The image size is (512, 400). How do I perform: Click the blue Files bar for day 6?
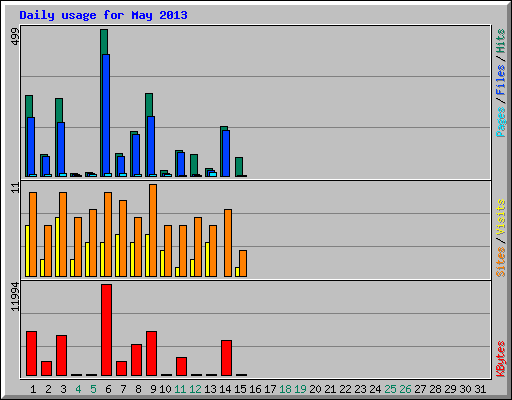pos(106,115)
